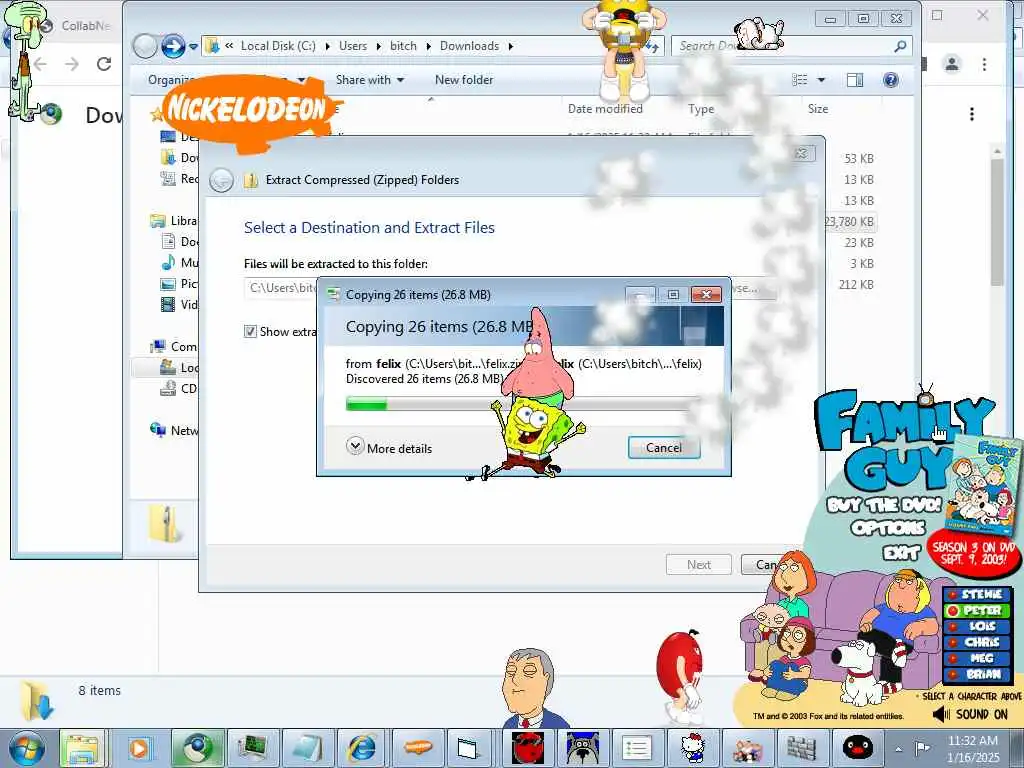Click the browser window's vertical scrollbar
This screenshot has height=768, width=1024.
pos(996,222)
